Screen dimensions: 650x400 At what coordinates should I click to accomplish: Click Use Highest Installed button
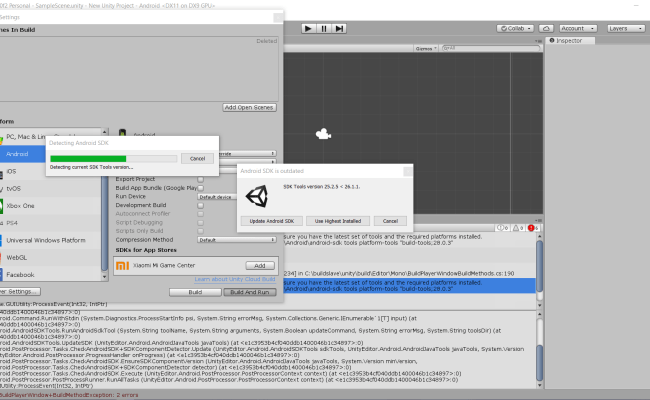click(x=337, y=221)
